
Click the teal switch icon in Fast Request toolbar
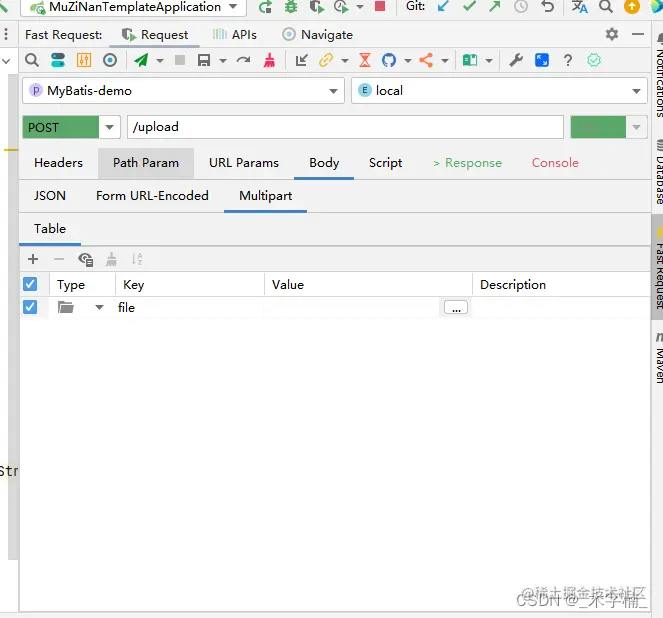[x=58, y=60]
